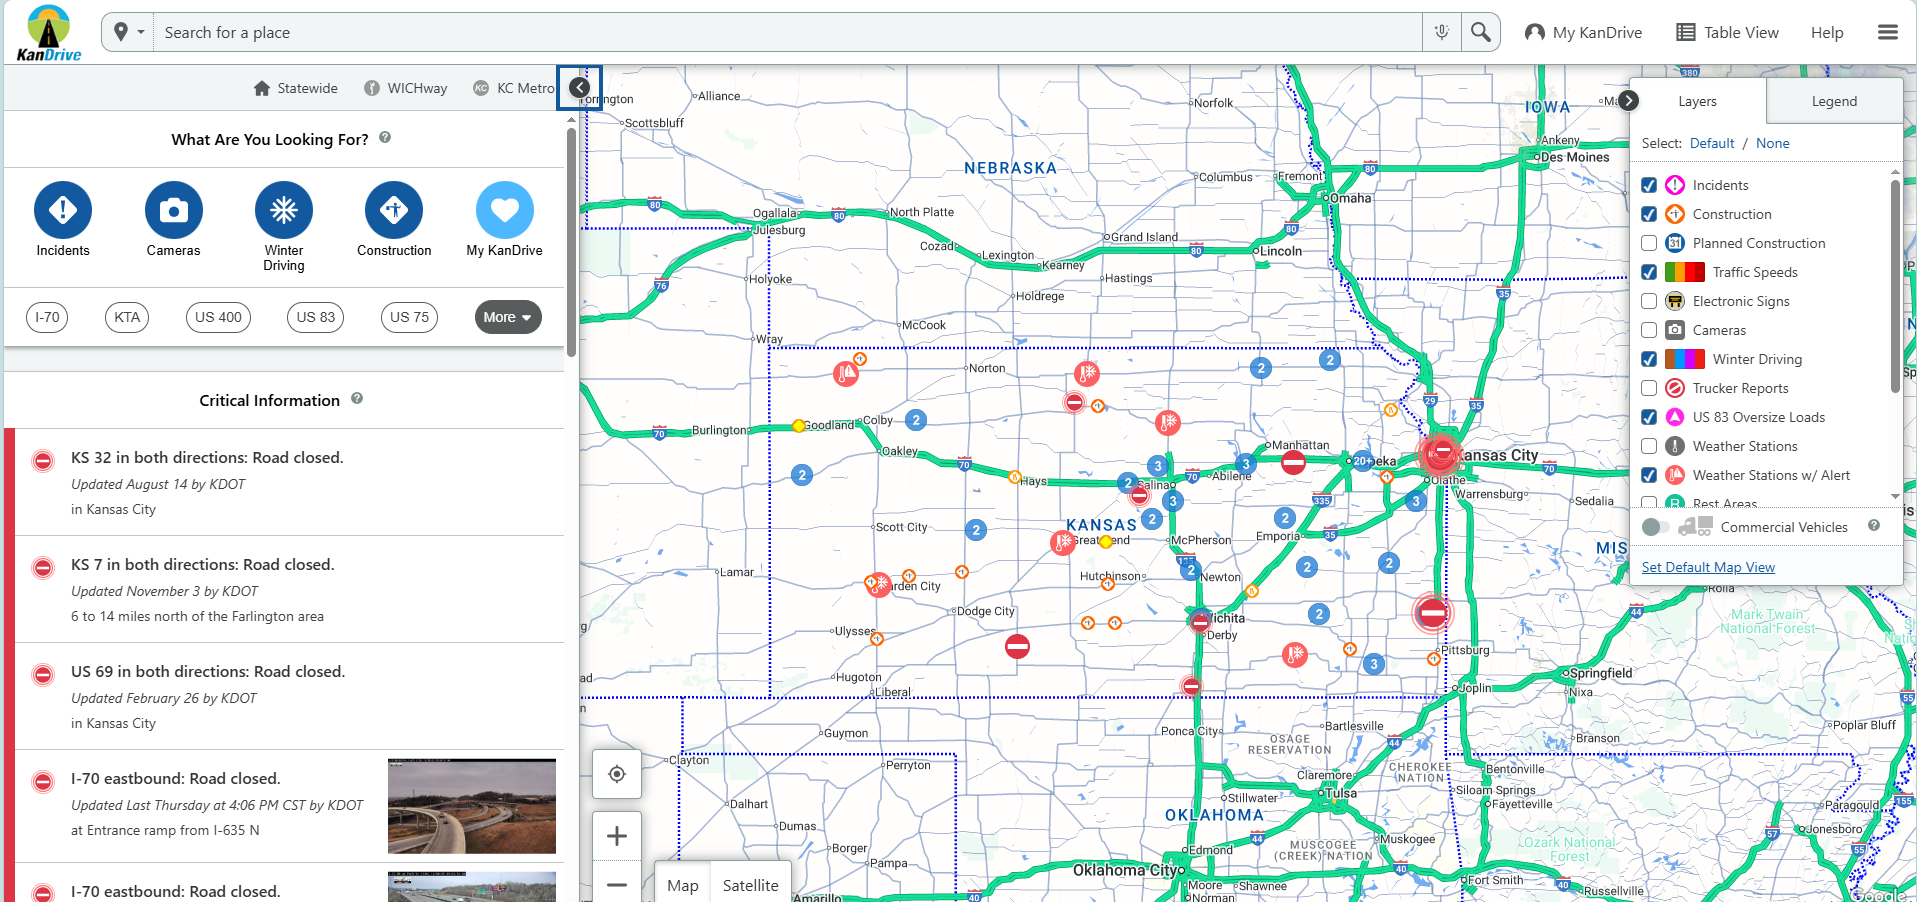
Task: Zoom in with the map plus button
Action: [x=617, y=836]
